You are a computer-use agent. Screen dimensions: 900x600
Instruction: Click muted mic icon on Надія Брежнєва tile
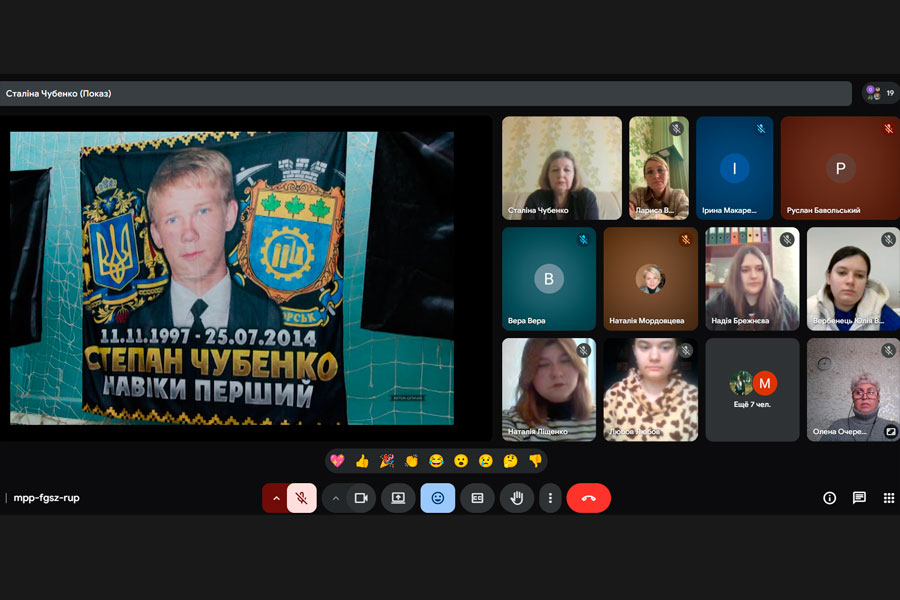[788, 239]
